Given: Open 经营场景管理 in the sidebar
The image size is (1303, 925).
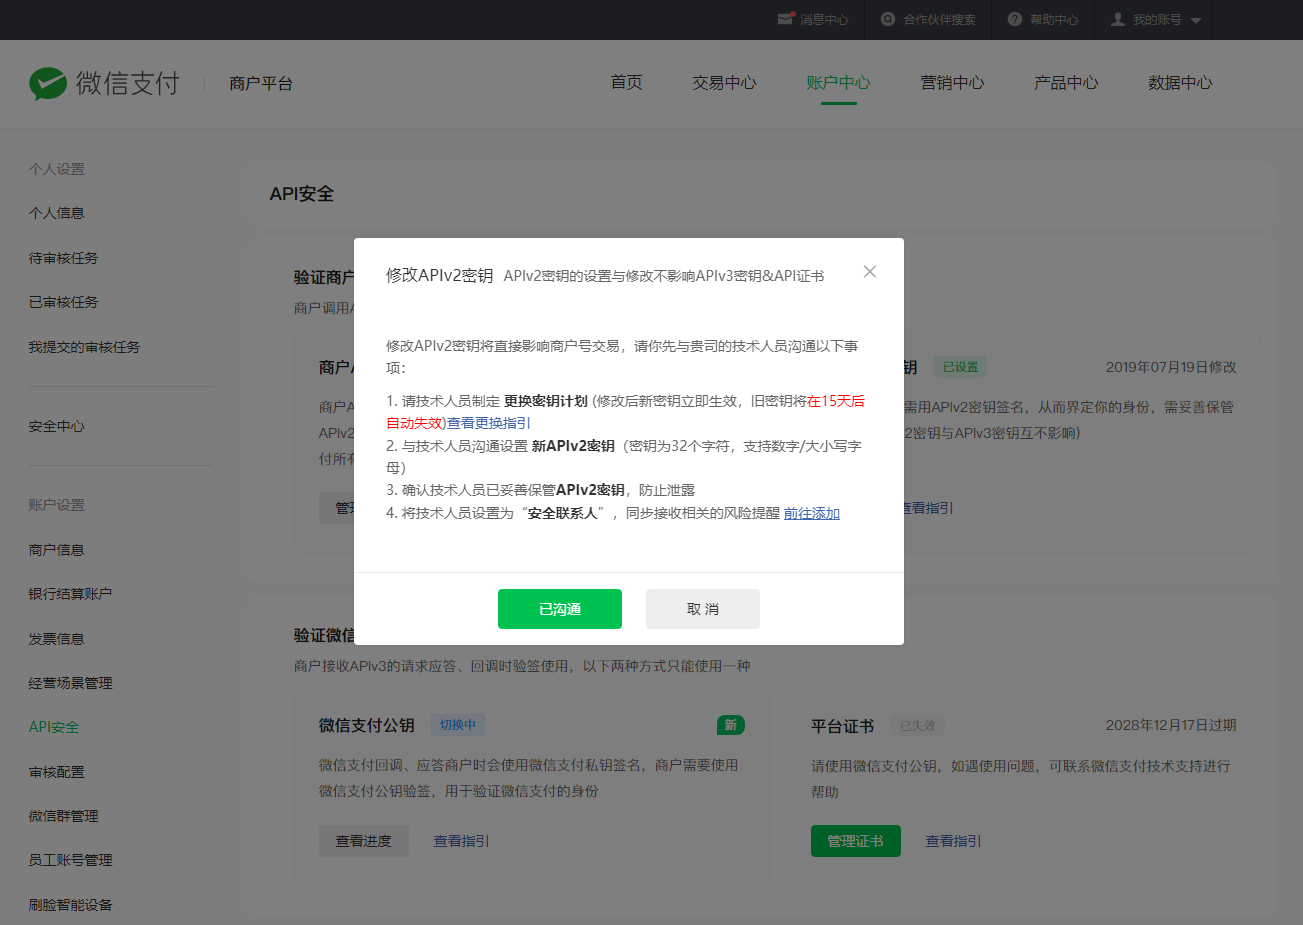Looking at the screenshot, I should tap(71, 683).
